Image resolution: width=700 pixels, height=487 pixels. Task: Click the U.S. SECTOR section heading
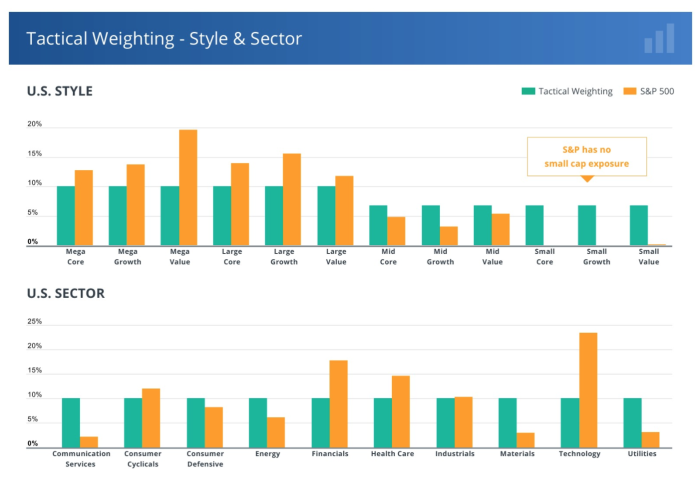[x=66, y=293]
